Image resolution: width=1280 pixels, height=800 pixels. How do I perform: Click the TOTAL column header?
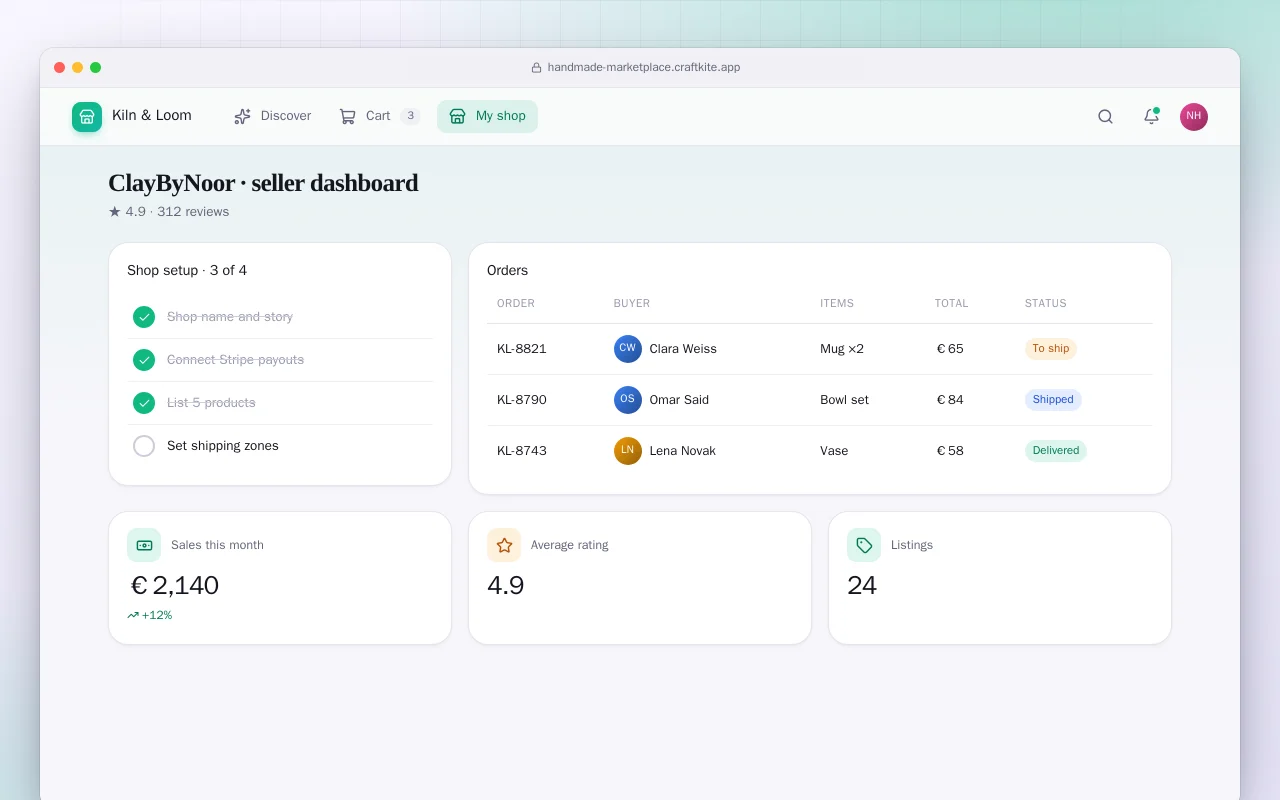(952, 303)
